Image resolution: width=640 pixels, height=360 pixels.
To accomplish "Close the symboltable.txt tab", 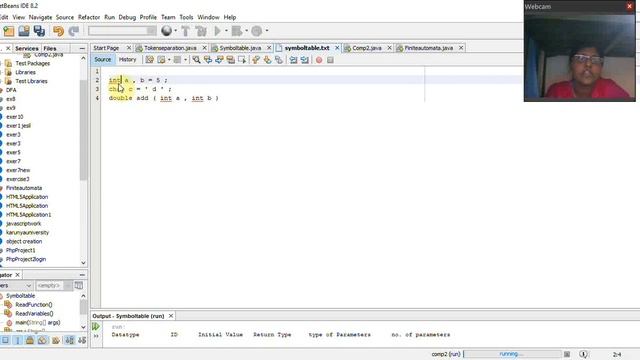I will coord(337,48).
